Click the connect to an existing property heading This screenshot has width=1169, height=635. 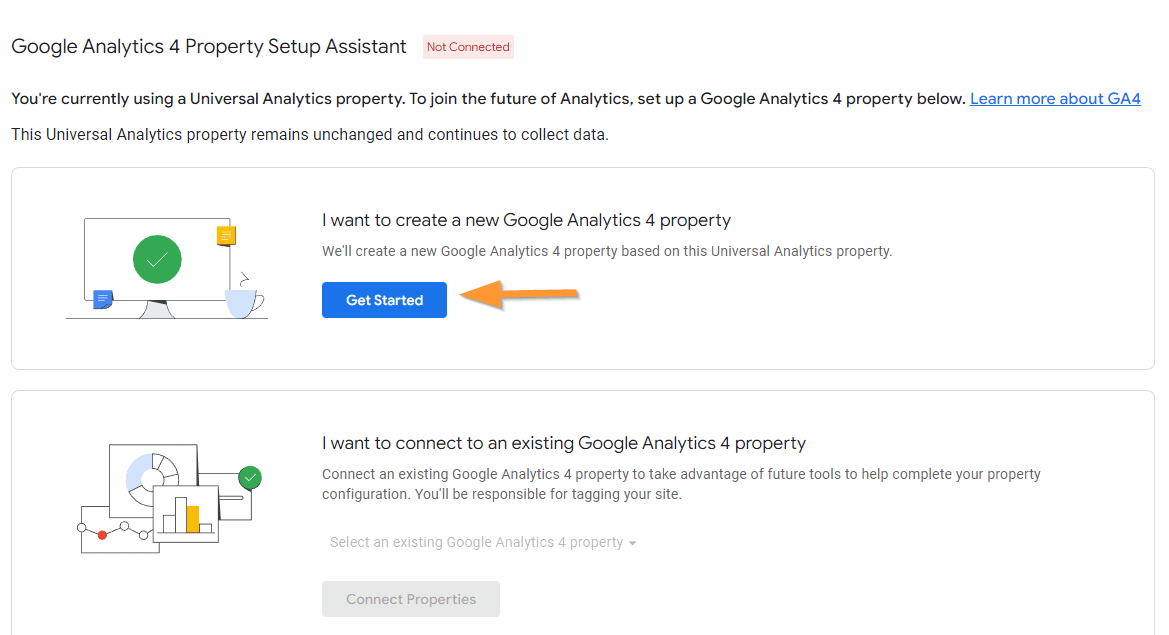564,443
